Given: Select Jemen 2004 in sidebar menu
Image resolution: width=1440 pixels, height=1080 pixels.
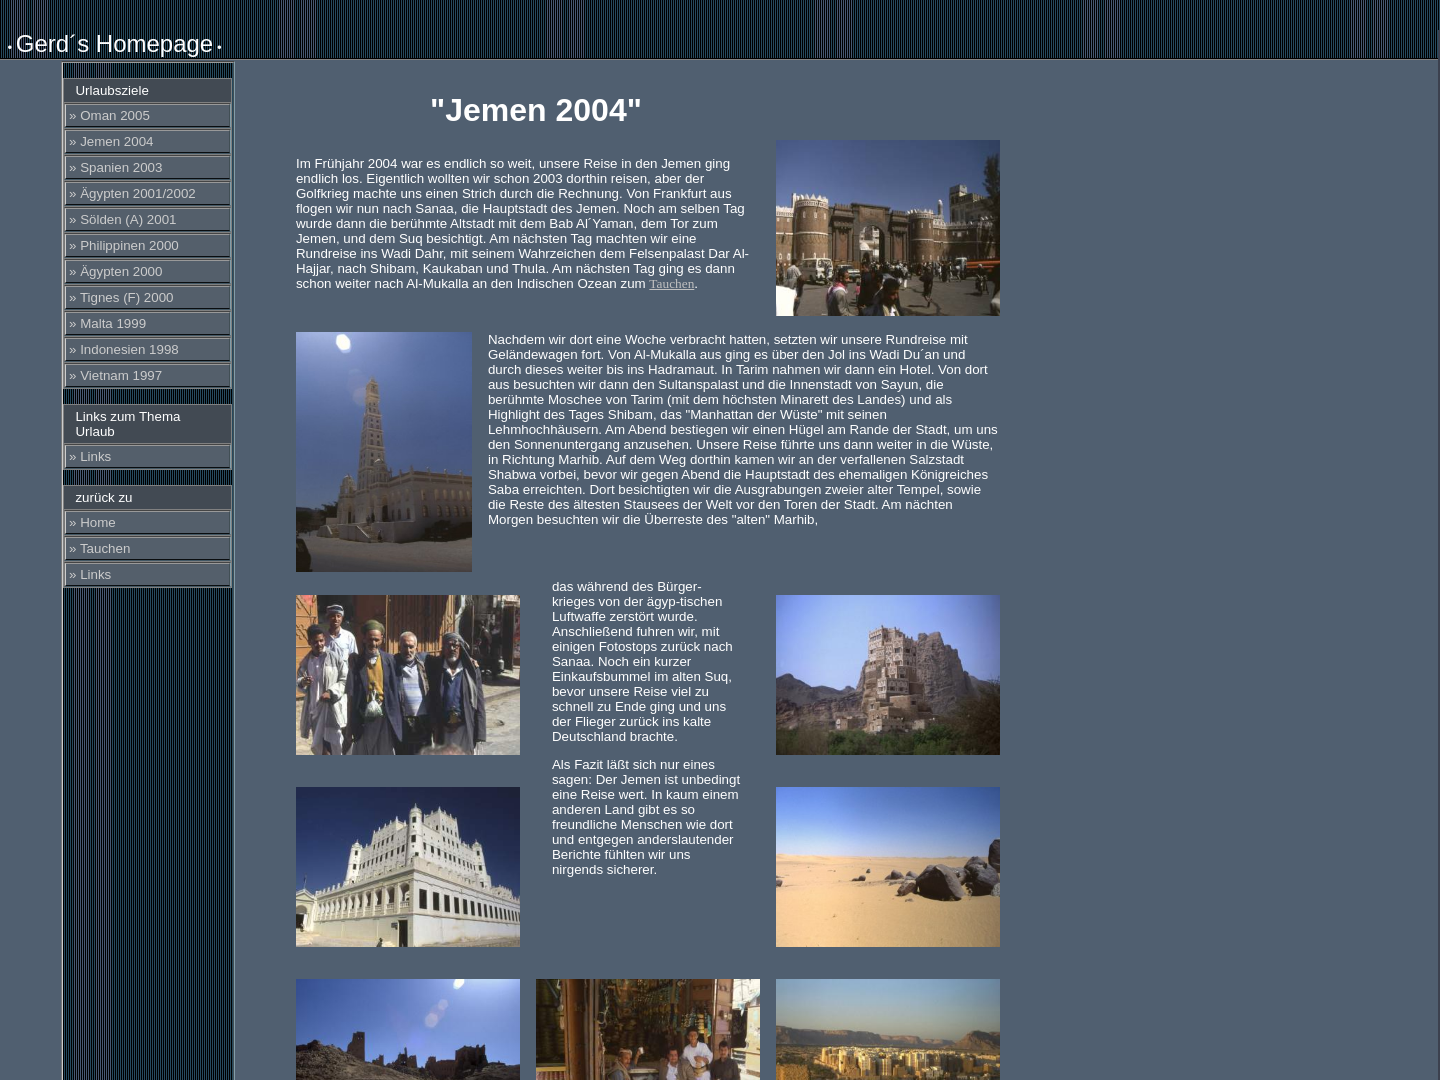Looking at the screenshot, I should click(x=148, y=142).
